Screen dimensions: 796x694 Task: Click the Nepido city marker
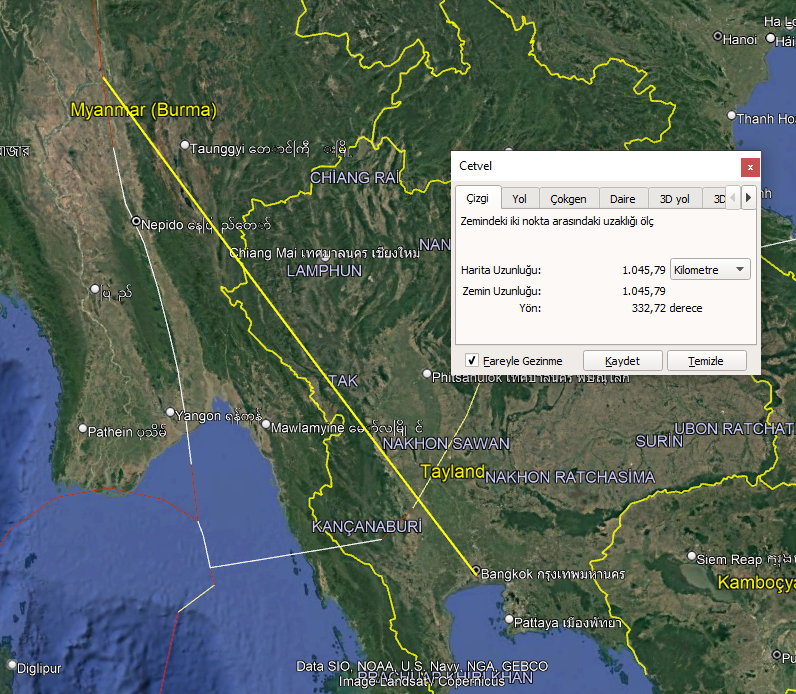tap(136, 221)
